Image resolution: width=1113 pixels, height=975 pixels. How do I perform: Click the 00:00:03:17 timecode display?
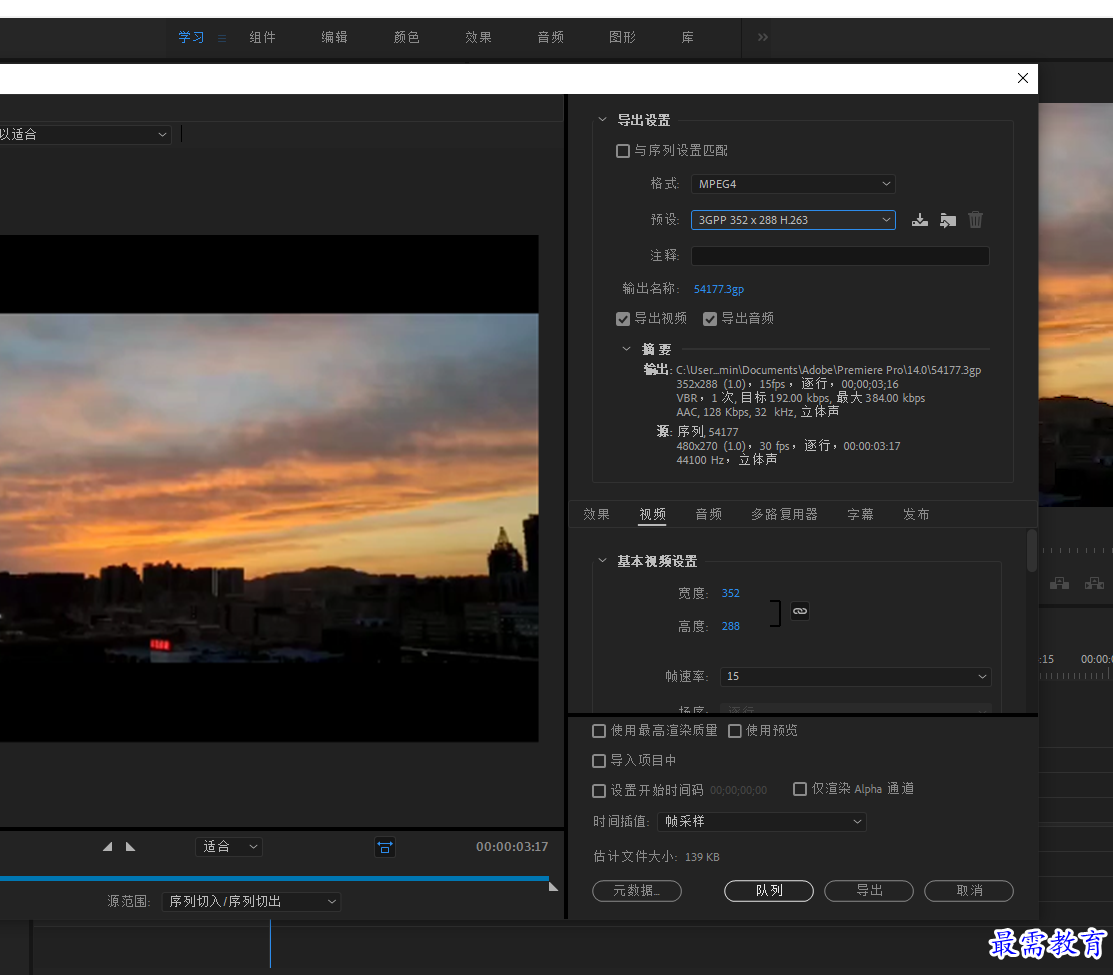pos(512,847)
